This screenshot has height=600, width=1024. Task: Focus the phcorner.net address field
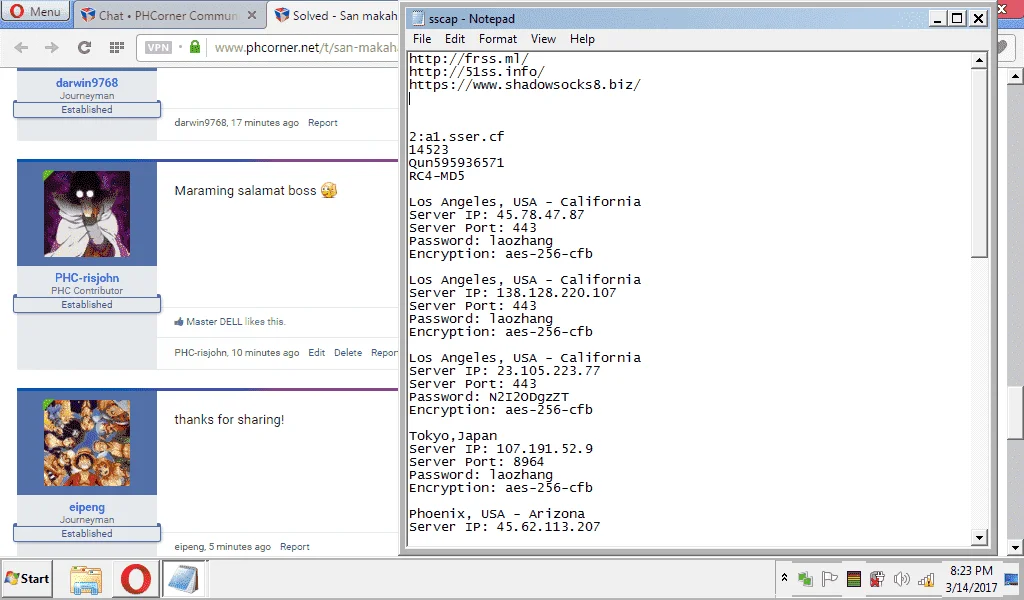pyautogui.click(x=305, y=47)
